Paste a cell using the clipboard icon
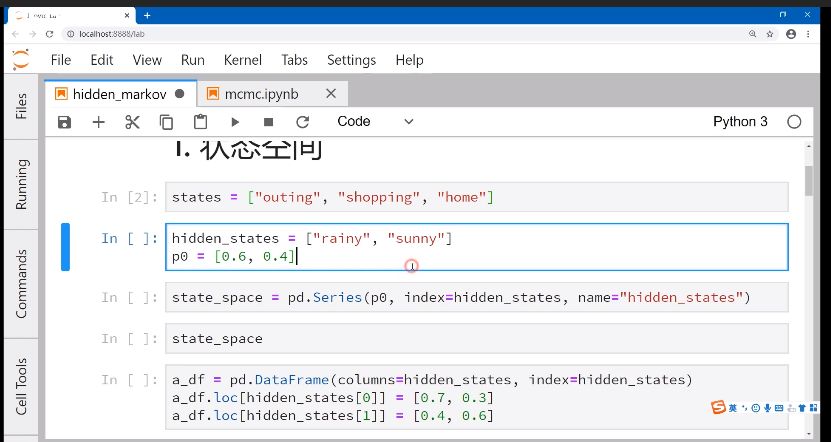Viewport: 831px width, 442px height. [200, 122]
